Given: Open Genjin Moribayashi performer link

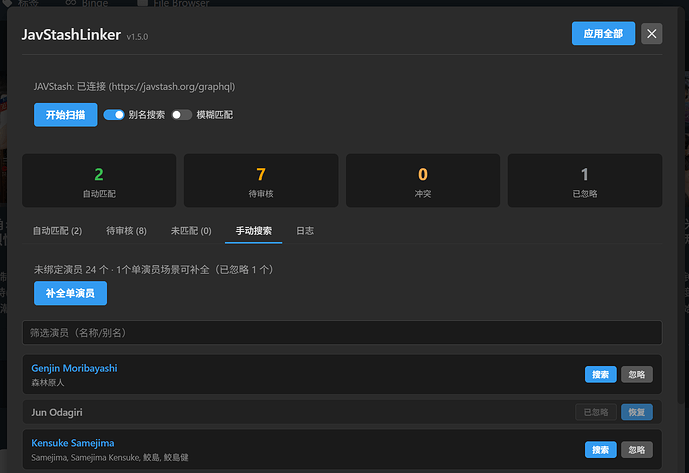Looking at the screenshot, I should [74, 368].
